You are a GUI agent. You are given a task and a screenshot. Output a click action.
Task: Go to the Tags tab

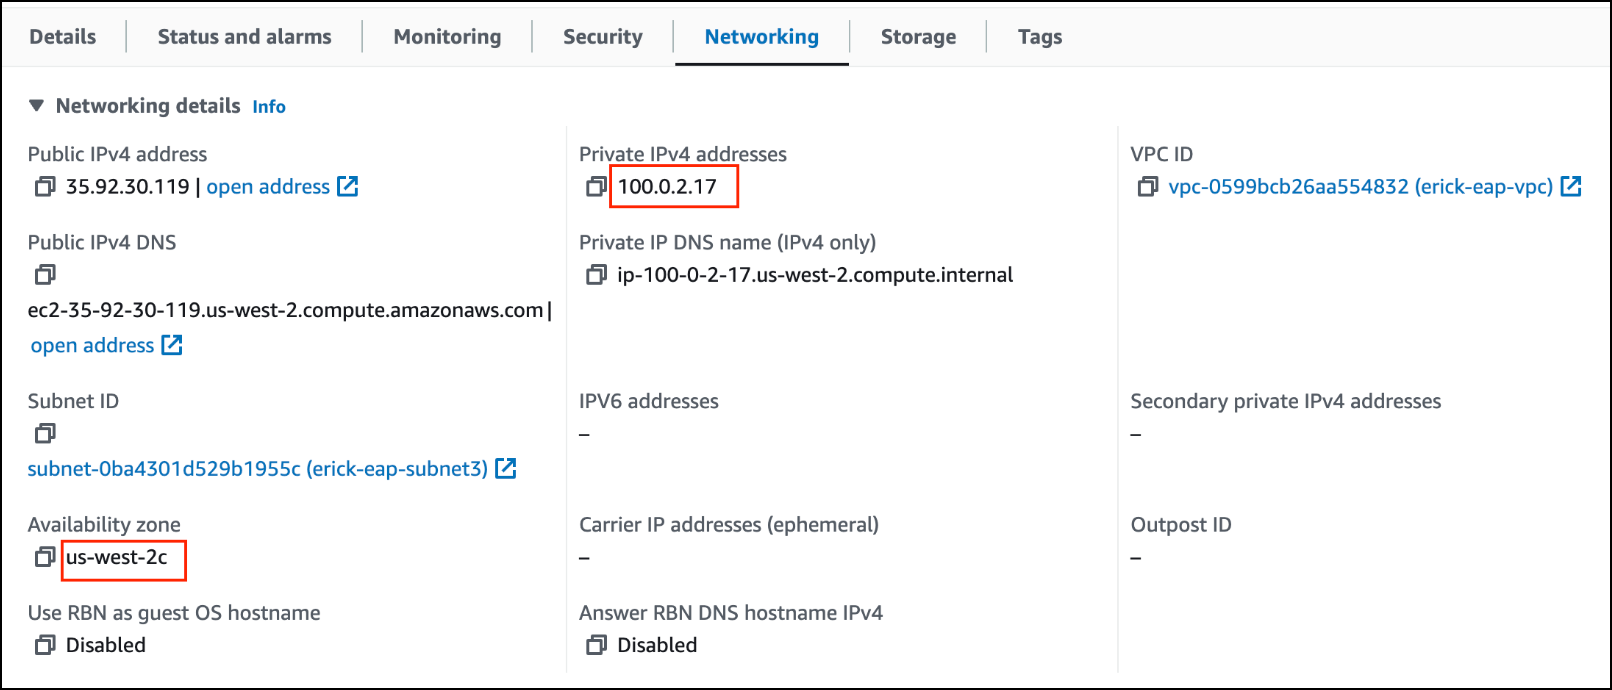pos(1039,37)
